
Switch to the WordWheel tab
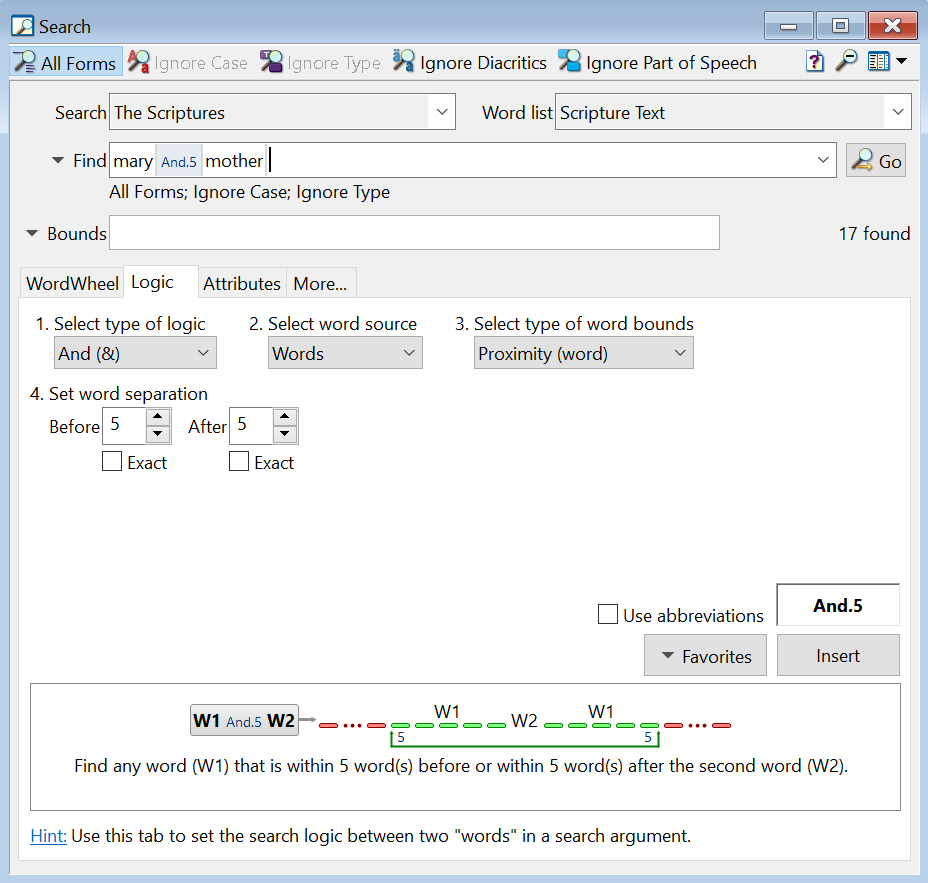pyautogui.click(x=72, y=284)
